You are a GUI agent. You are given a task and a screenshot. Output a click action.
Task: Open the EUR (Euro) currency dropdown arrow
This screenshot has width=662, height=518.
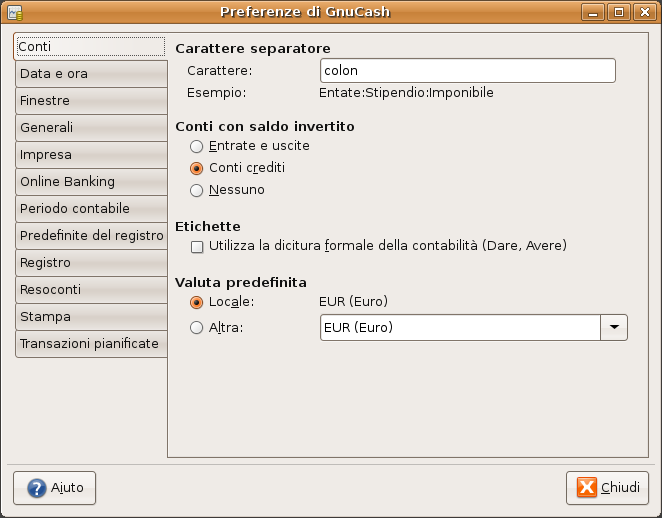(x=614, y=327)
